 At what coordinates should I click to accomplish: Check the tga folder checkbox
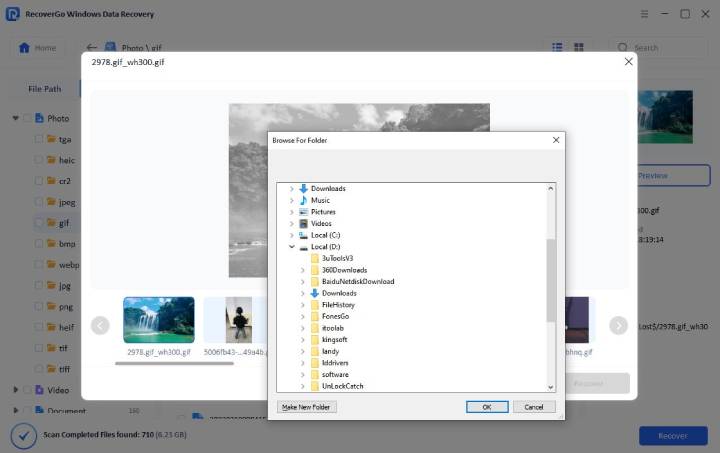(x=39, y=139)
